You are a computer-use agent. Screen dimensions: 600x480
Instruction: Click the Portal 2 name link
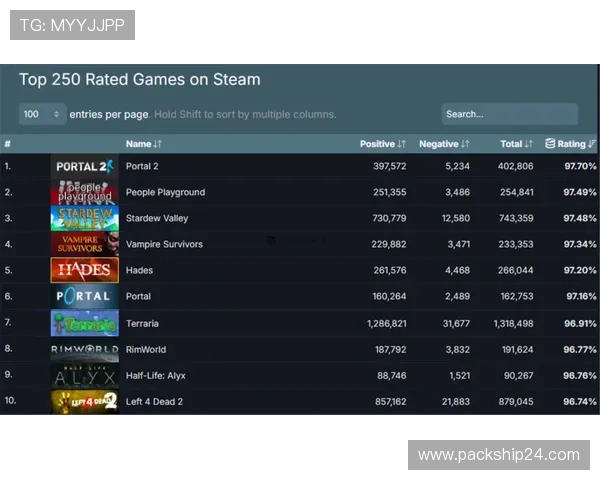click(142, 166)
